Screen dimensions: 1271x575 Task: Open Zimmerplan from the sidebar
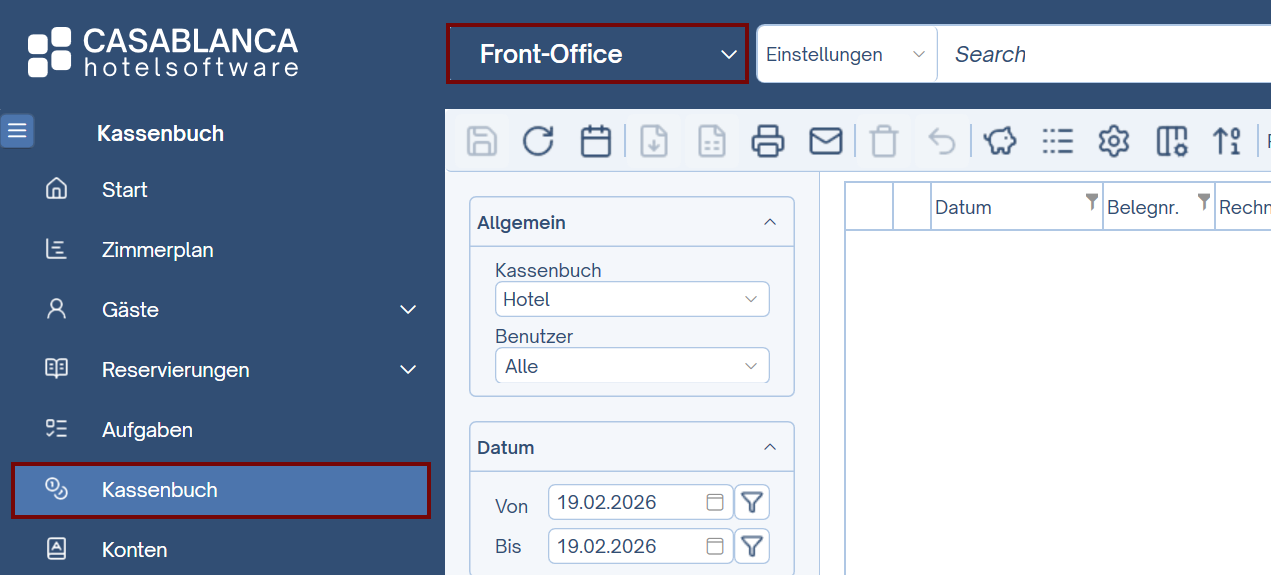(158, 250)
